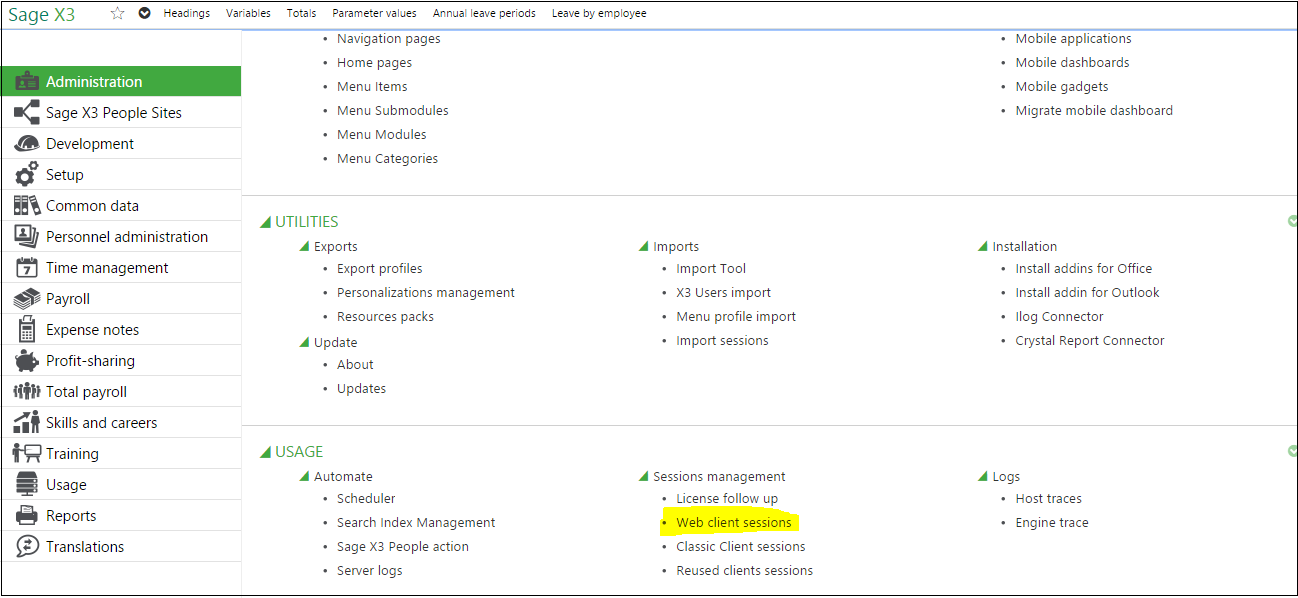Click the Development sidebar icon
Image resolution: width=1298 pixels, height=598 pixels.
coord(27,144)
